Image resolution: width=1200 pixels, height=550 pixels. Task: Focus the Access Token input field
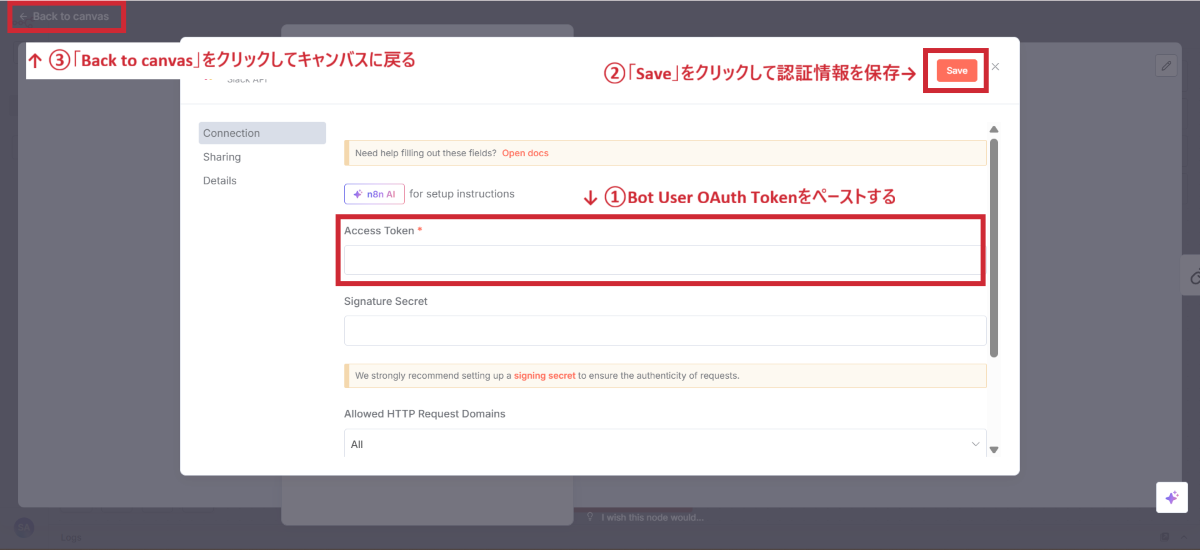point(660,260)
